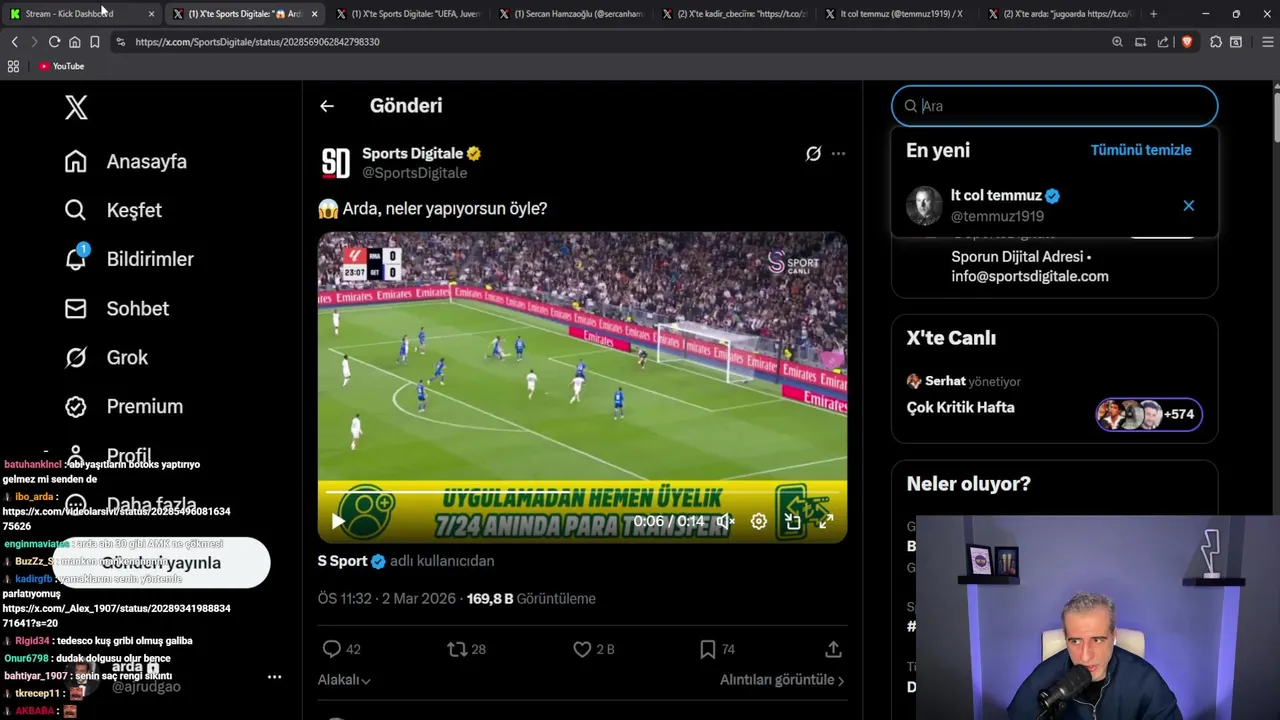Click the share page icon in address bar

pyautogui.click(x=1163, y=42)
